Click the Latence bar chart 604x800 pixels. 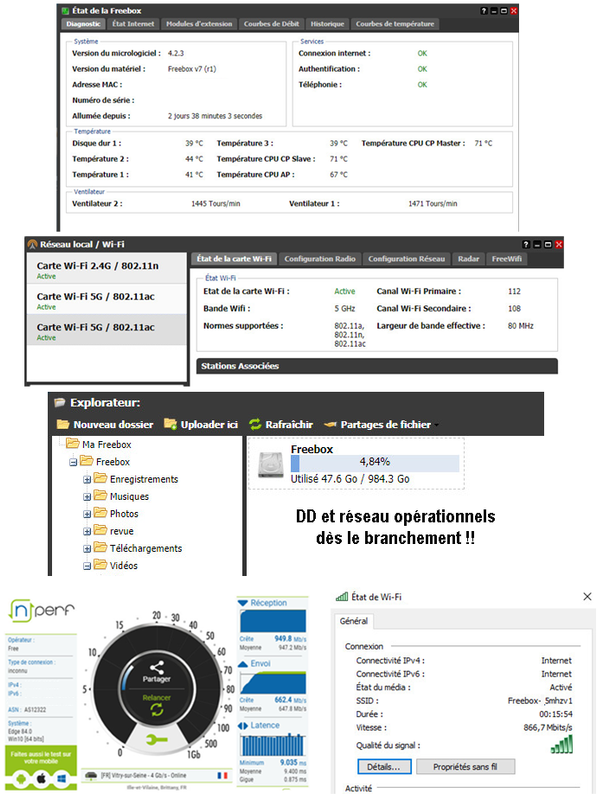click(273, 744)
